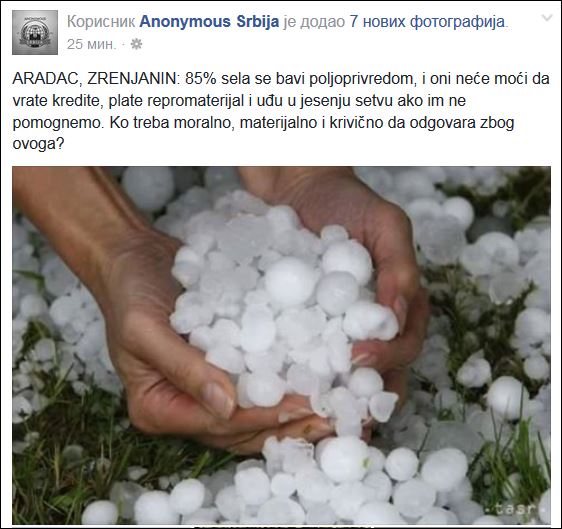Click the largest round hailstone in cupped hands

pyautogui.click(x=290, y=282)
